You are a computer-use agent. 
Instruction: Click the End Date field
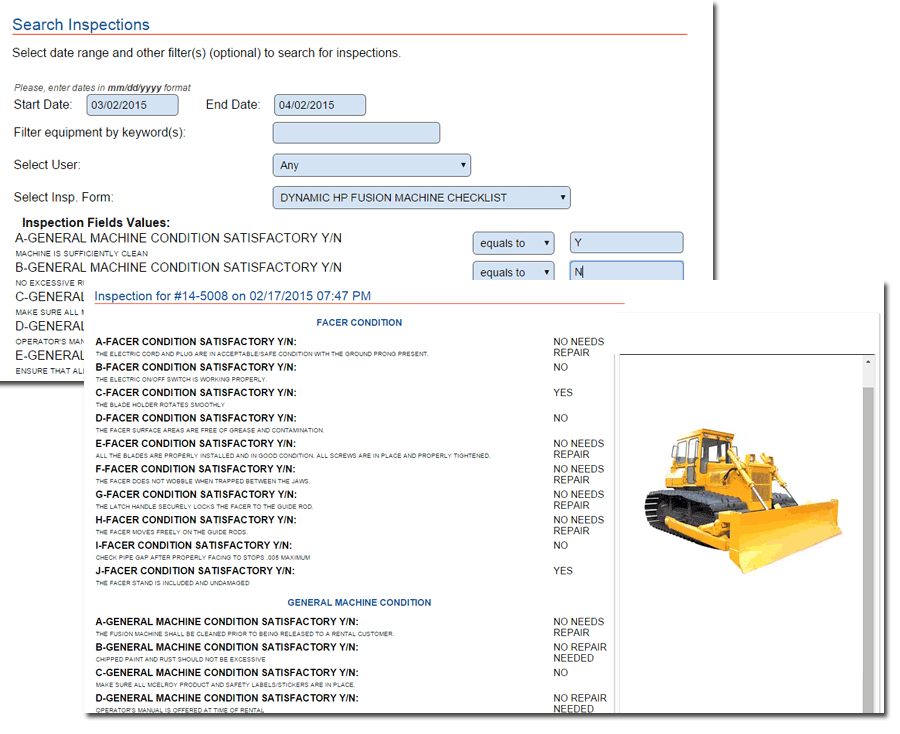pos(319,104)
